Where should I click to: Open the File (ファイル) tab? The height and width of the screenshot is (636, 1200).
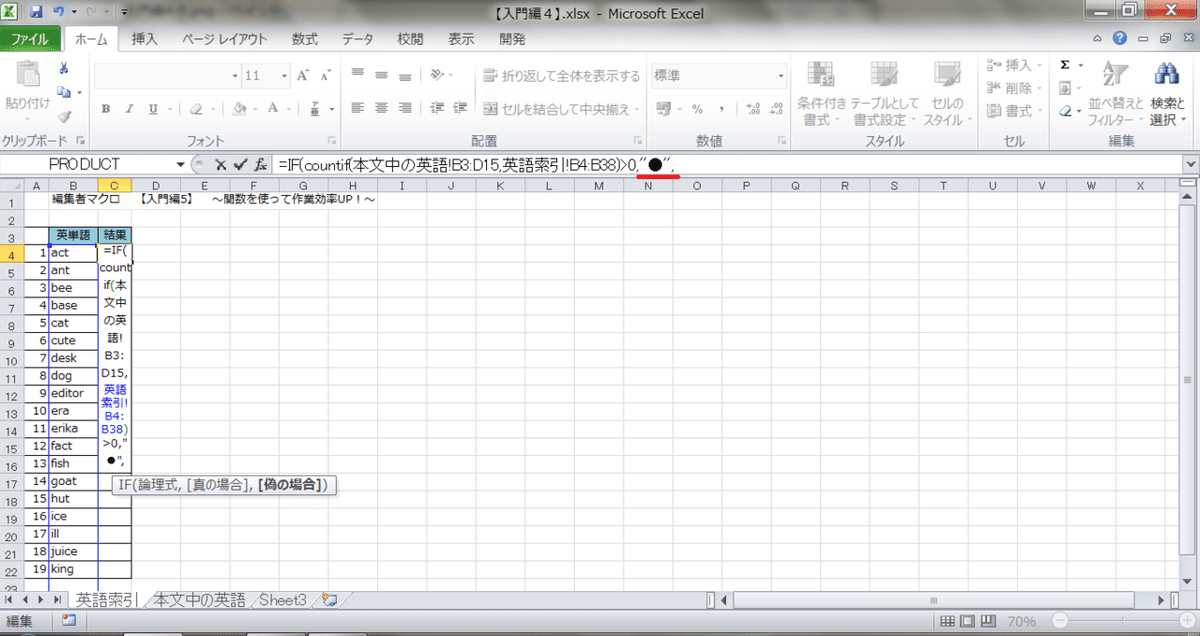30,39
